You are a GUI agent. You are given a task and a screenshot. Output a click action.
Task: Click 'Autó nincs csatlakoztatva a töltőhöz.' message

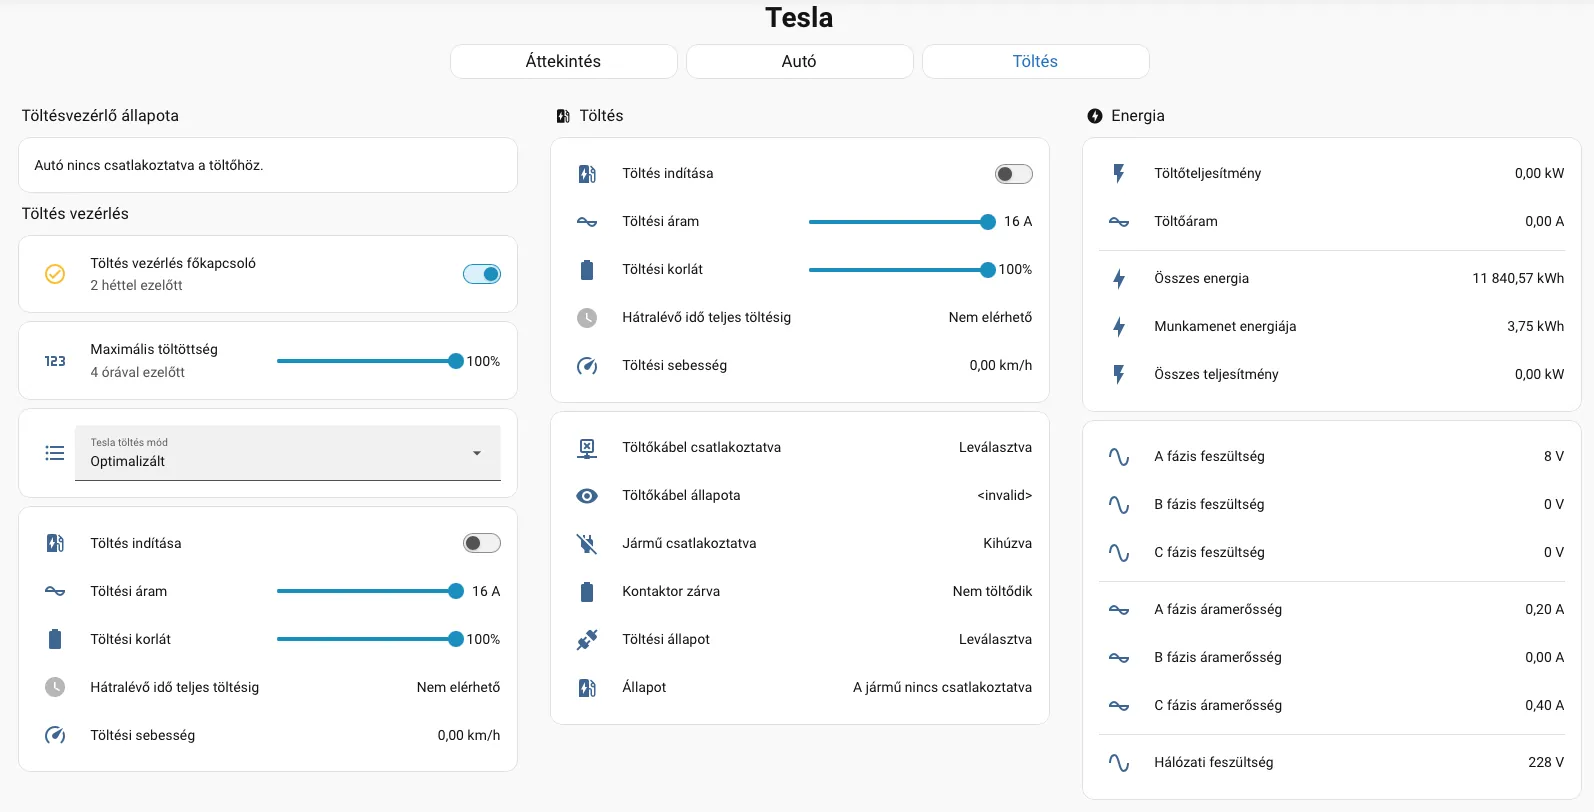pos(149,166)
